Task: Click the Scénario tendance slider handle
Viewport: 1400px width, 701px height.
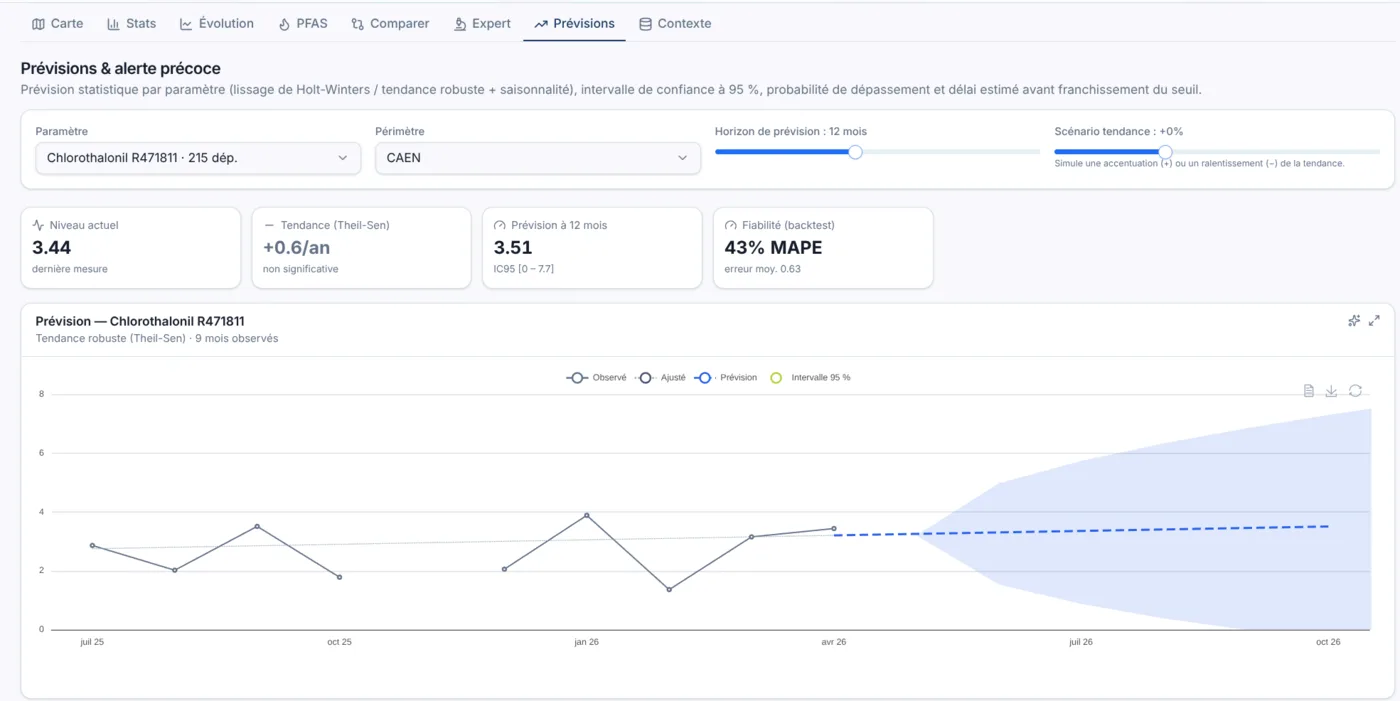Action: pos(1165,152)
